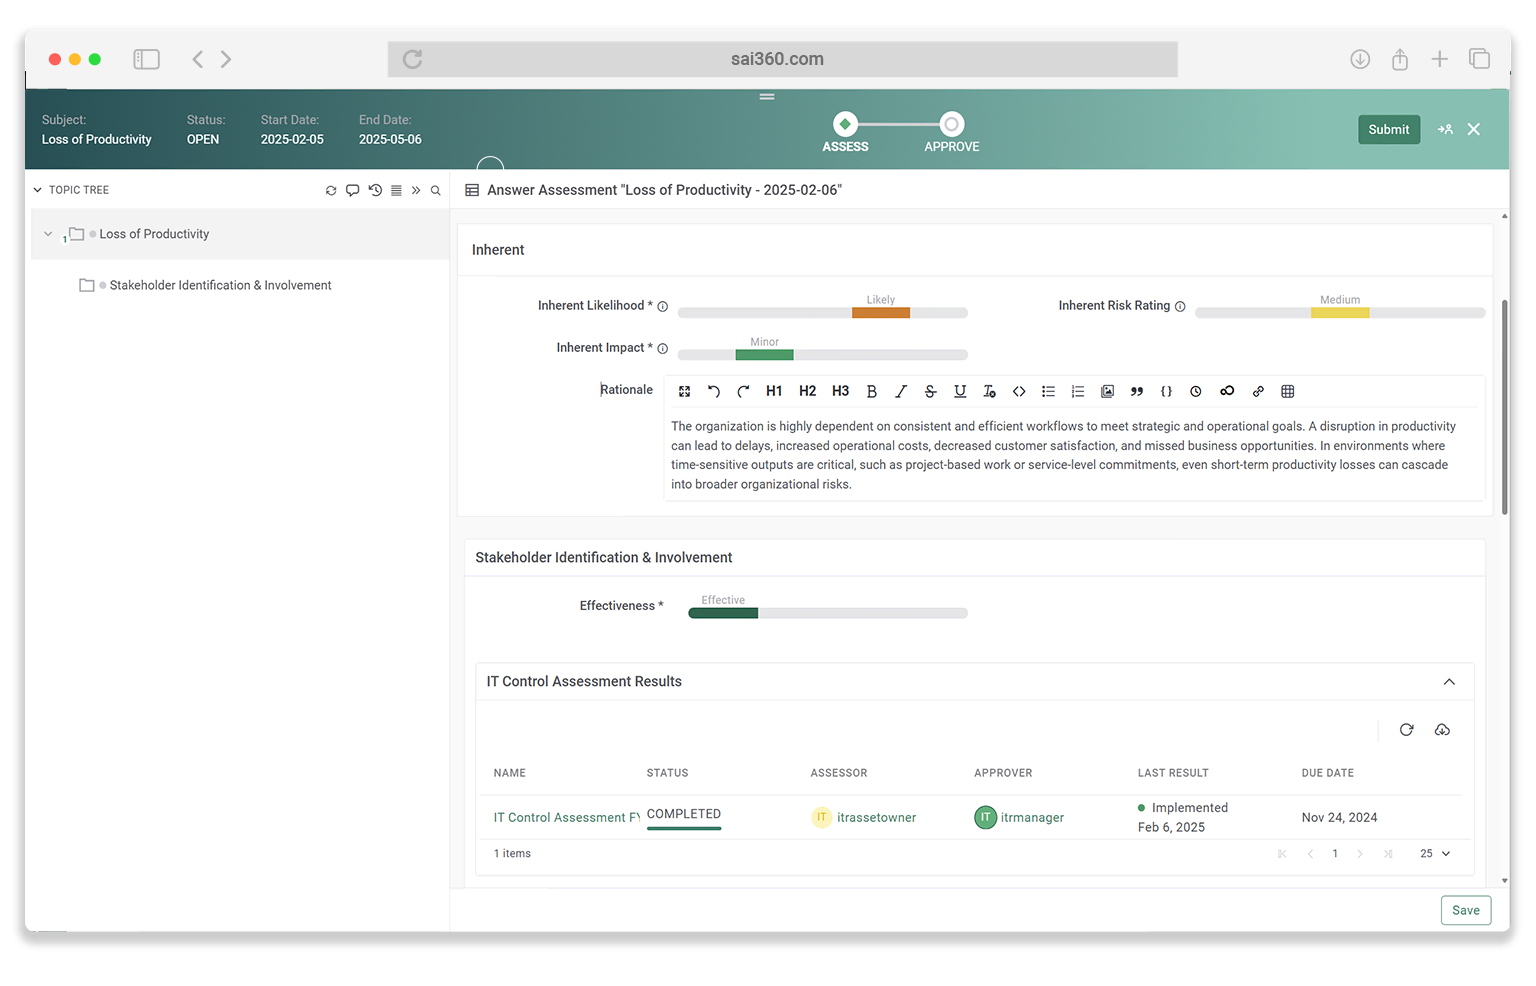Image resolution: width=1536 pixels, height=986 pixels.
Task: Select Stakeholder Identification & Involvement topic
Action: pos(220,286)
